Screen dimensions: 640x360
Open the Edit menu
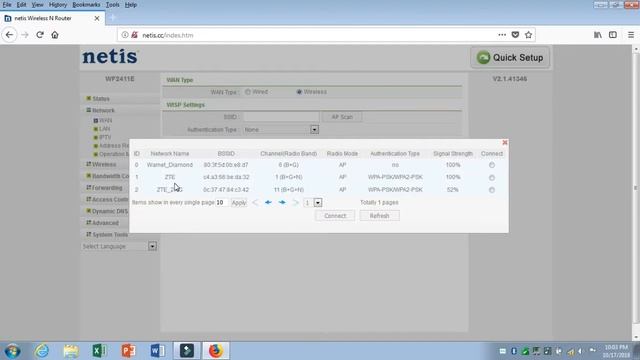(21, 5)
